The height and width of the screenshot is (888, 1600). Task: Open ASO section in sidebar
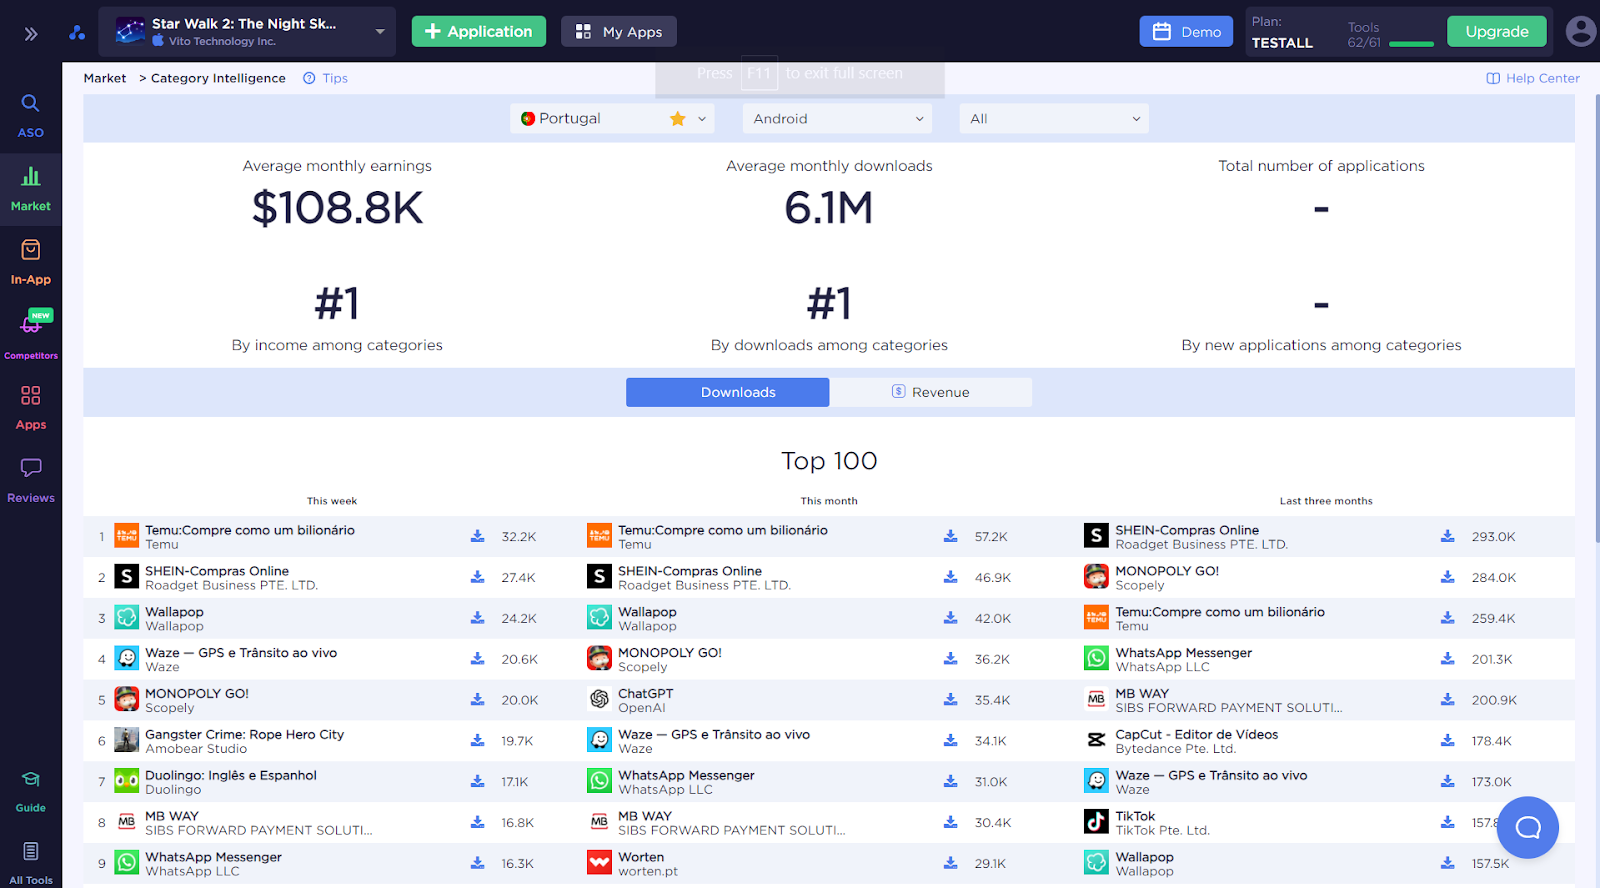(x=31, y=116)
